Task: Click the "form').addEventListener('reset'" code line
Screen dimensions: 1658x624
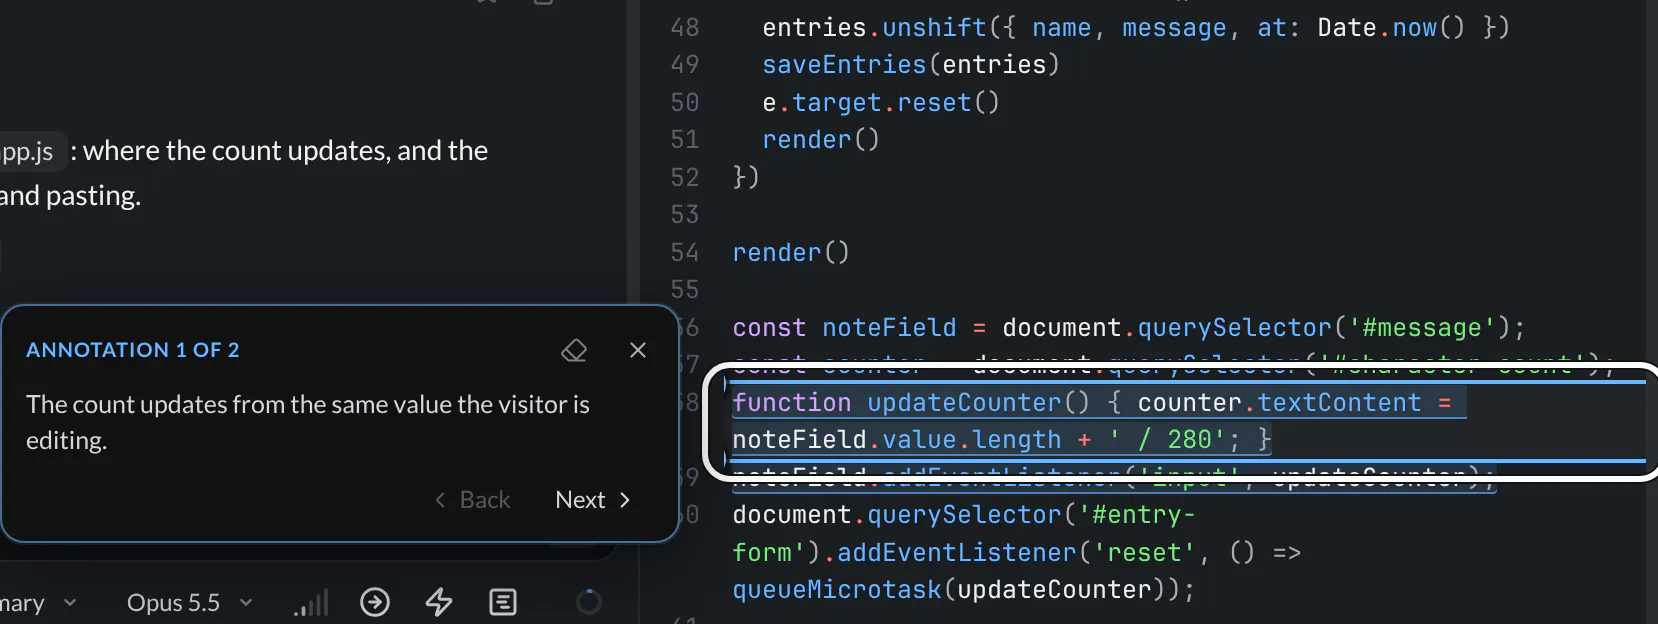Action: pos(1016,553)
